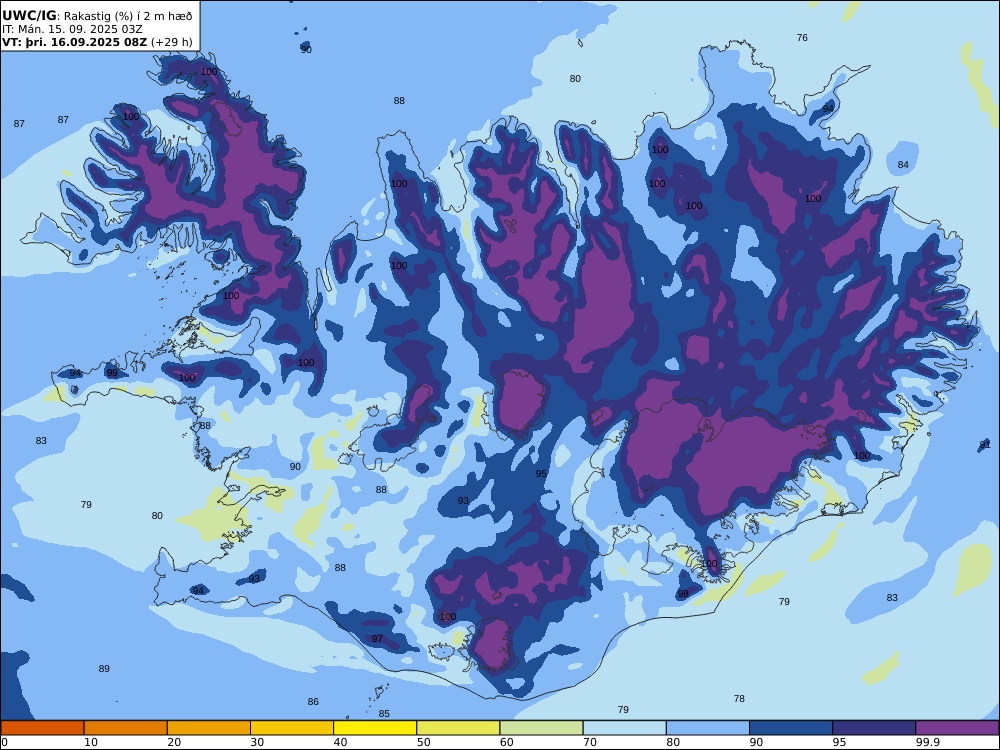This screenshot has width=1000, height=750.
Task: Click the humidity value 76 on the map
Action: (x=802, y=38)
